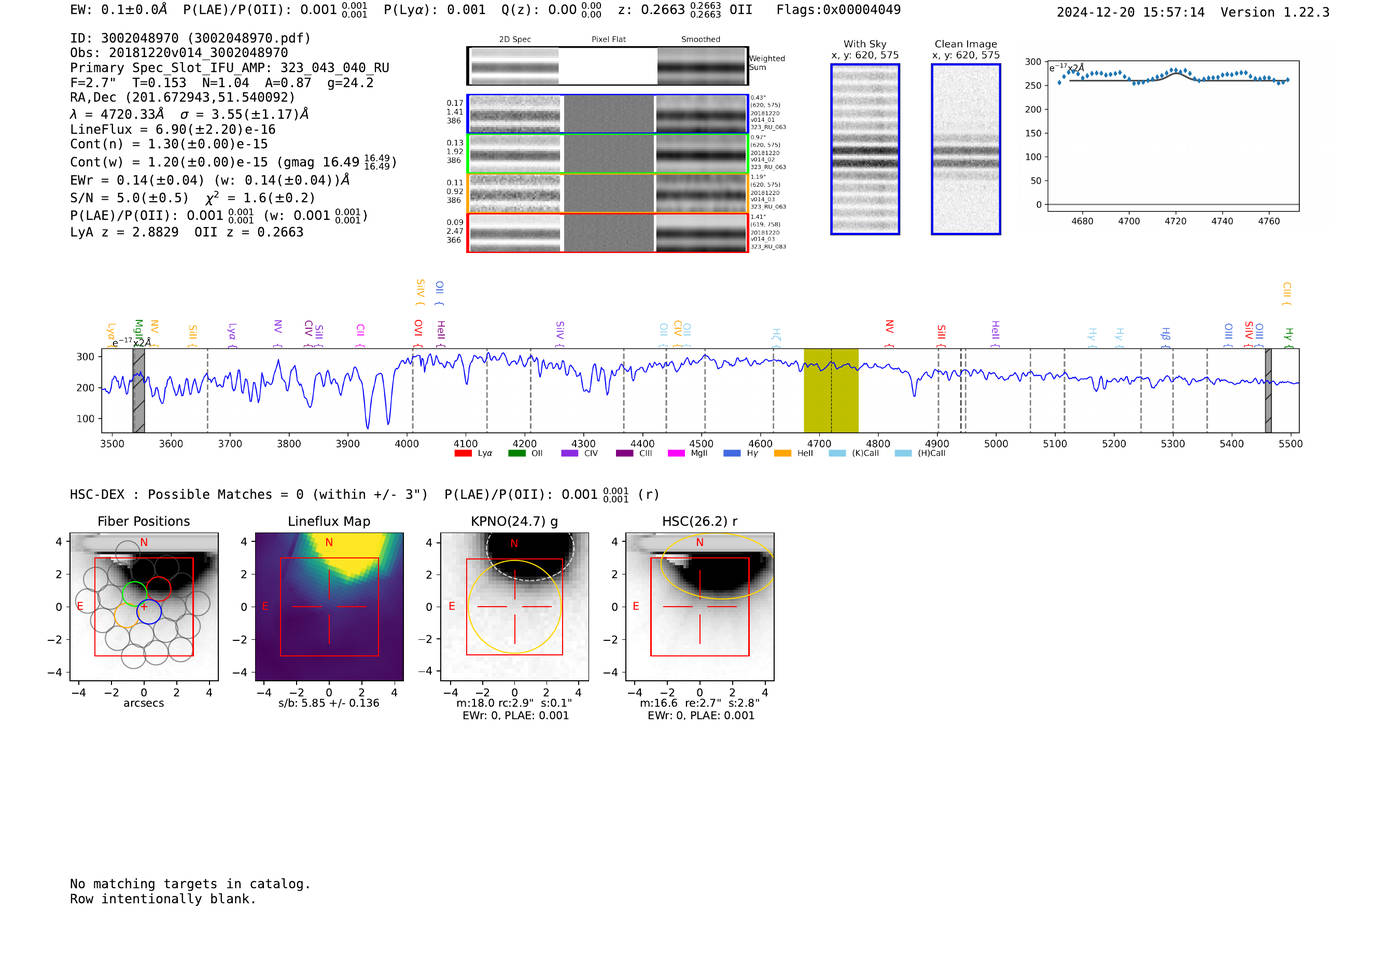Click the green fiber circle in Fiber Positions

(x=134, y=592)
